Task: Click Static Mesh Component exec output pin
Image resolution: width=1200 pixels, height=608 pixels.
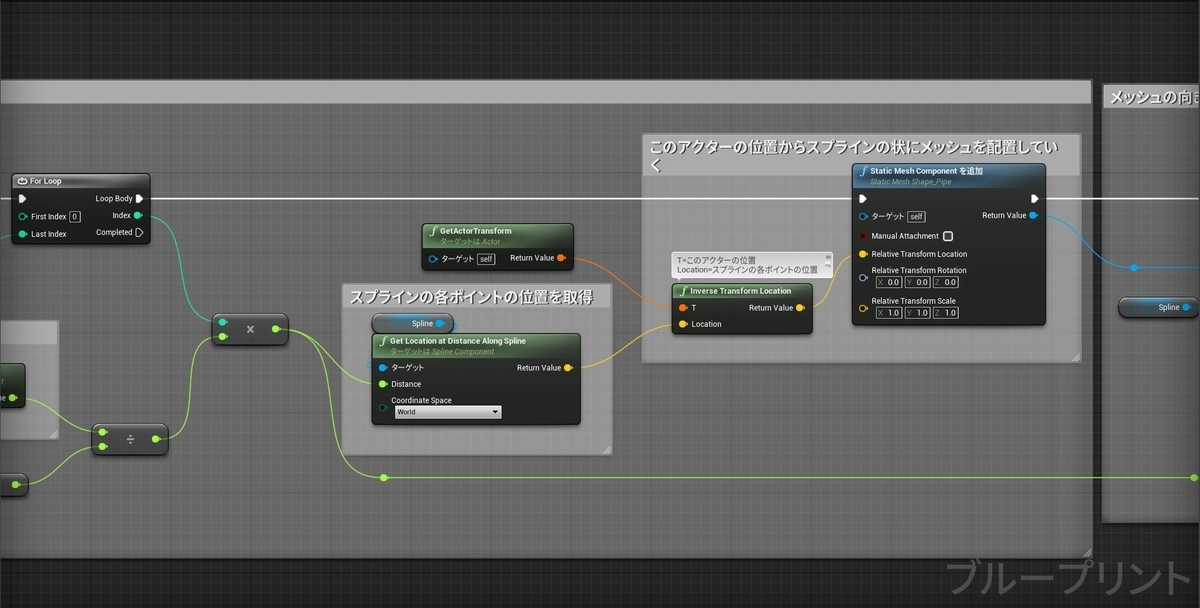Action: (1034, 198)
